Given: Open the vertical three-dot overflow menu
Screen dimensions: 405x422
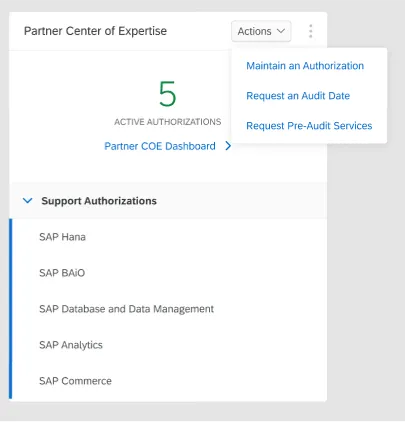Looking at the screenshot, I should pos(311,31).
